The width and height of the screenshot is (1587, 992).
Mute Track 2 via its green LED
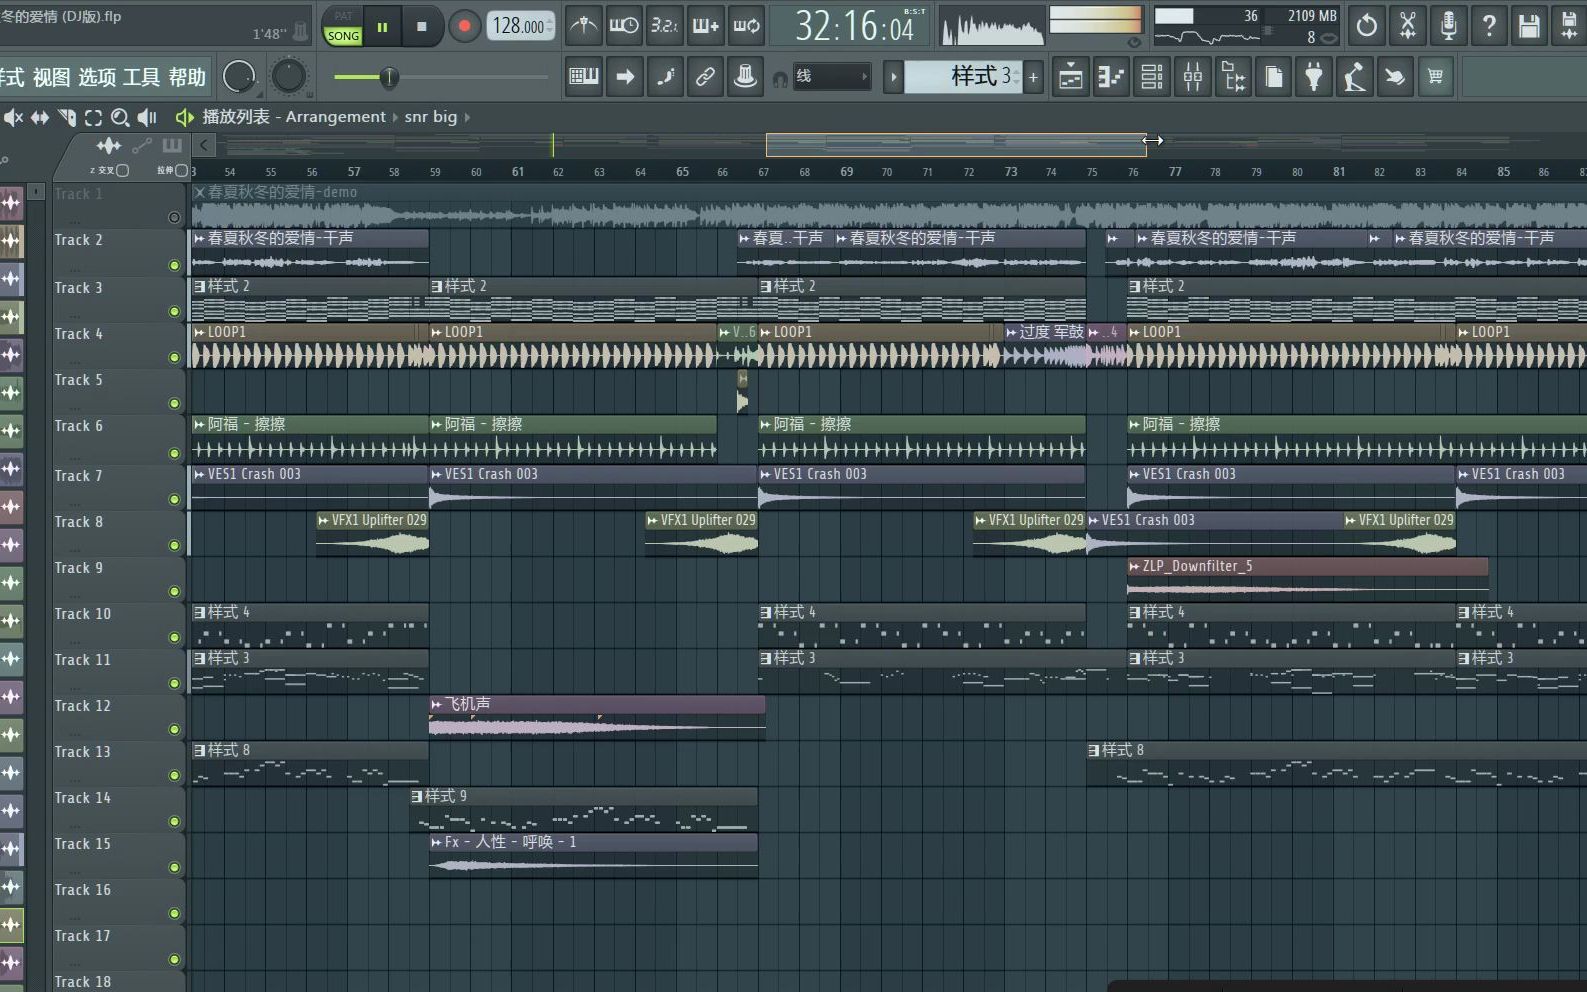coord(175,265)
